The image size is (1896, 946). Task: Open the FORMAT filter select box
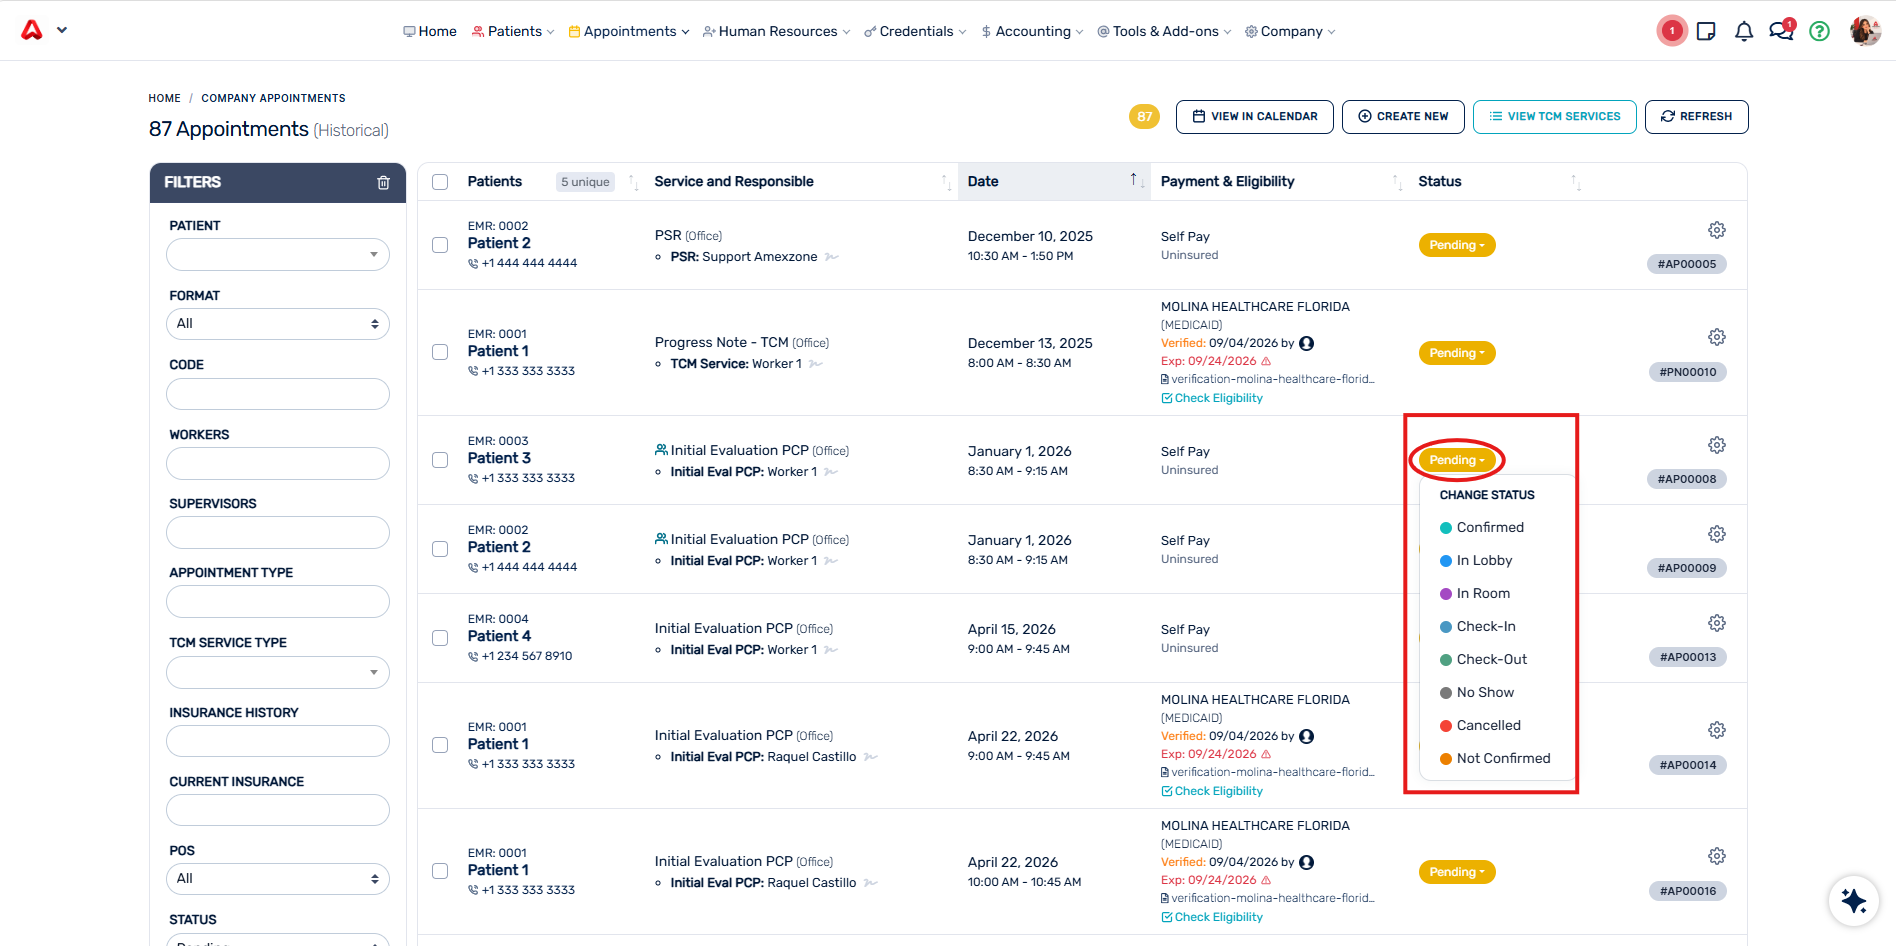(278, 324)
